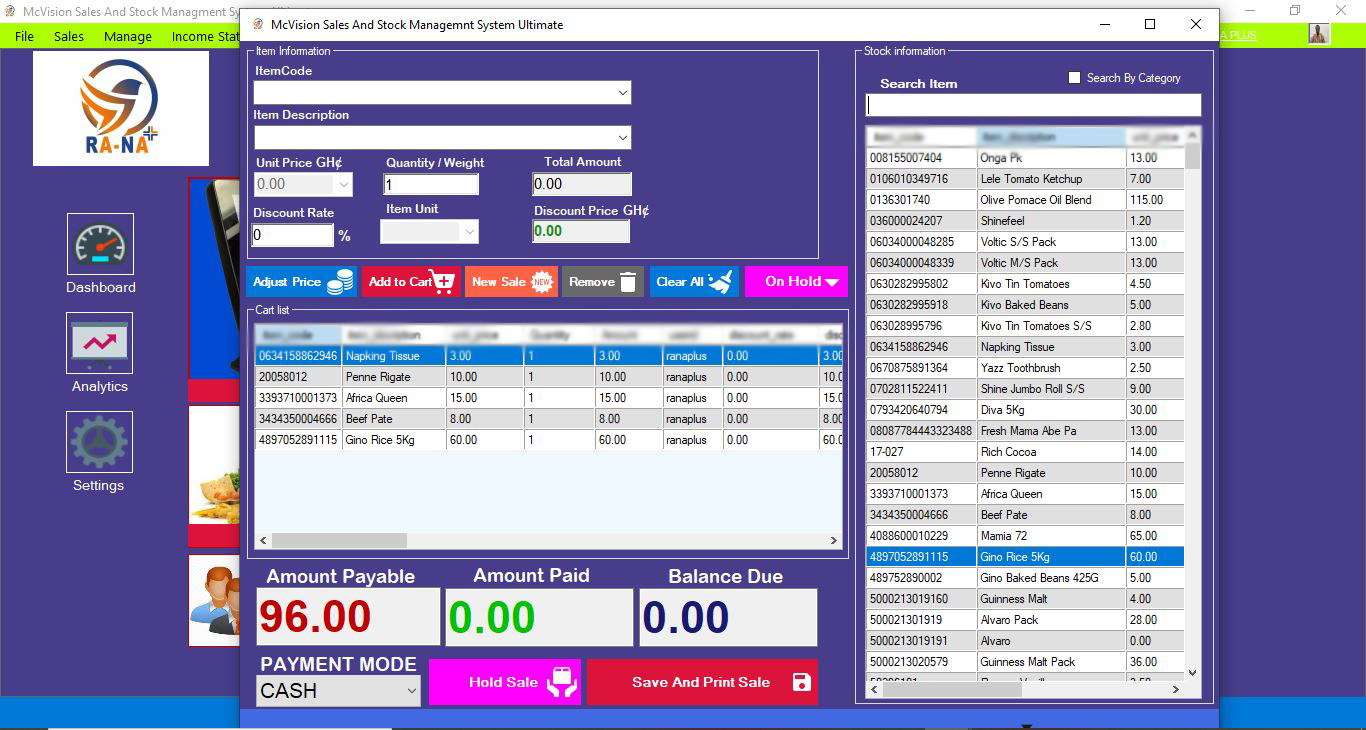Select Voltic M/S Pack item
This screenshot has height=730, width=1366.
[x=1025, y=263]
